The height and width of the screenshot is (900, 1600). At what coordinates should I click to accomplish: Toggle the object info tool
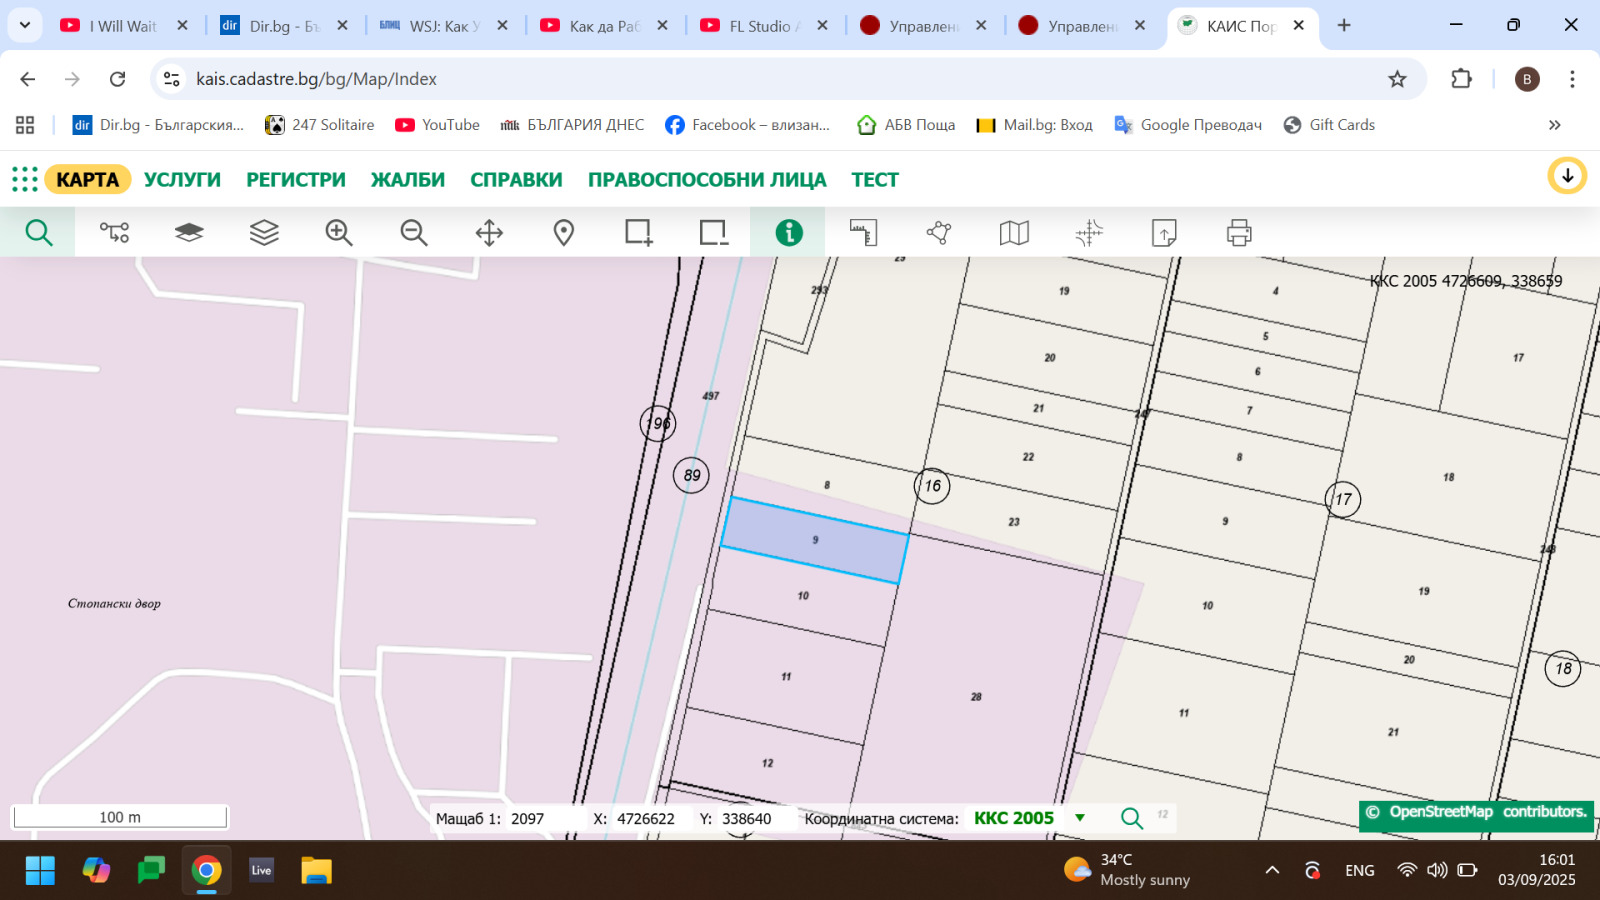(789, 233)
